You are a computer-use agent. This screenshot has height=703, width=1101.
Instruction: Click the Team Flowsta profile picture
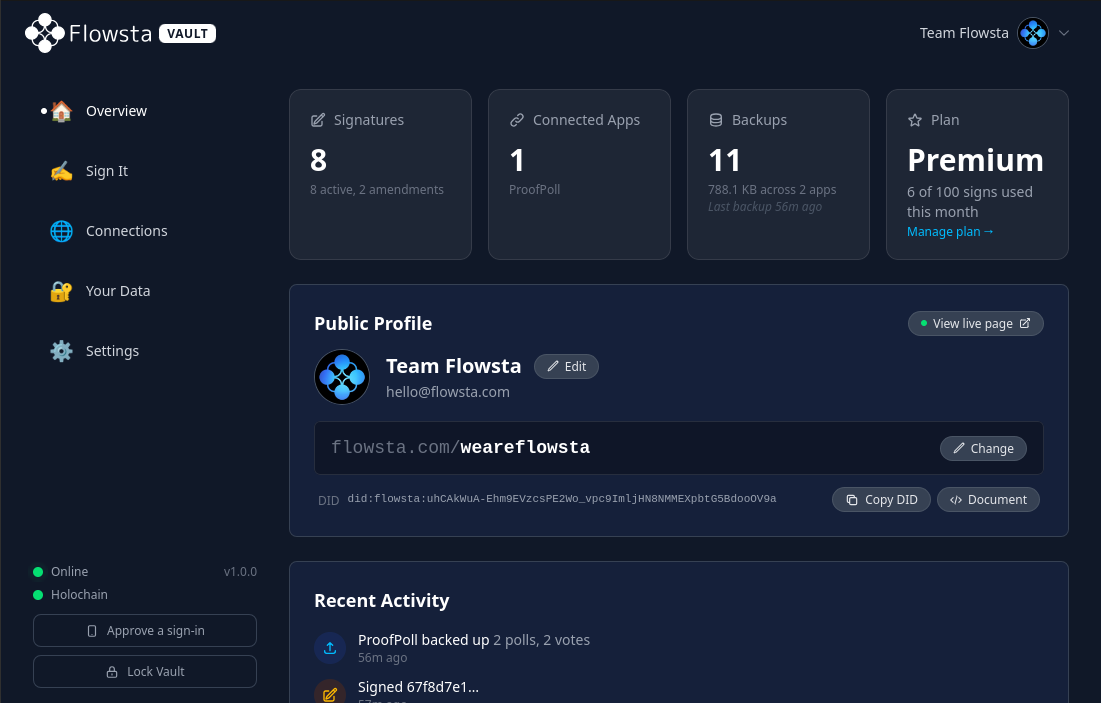coord(342,377)
